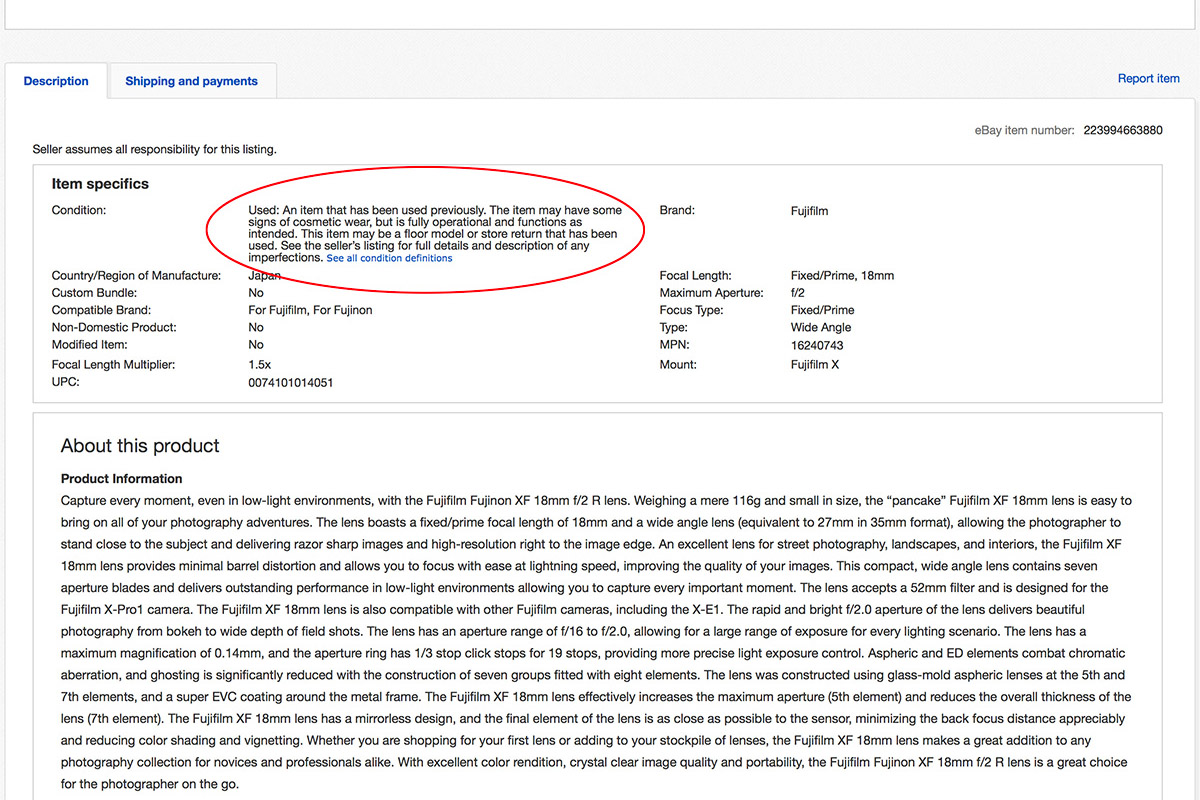This screenshot has height=800, width=1200.
Task: Click the Product Information subheading
Action: 121,479
